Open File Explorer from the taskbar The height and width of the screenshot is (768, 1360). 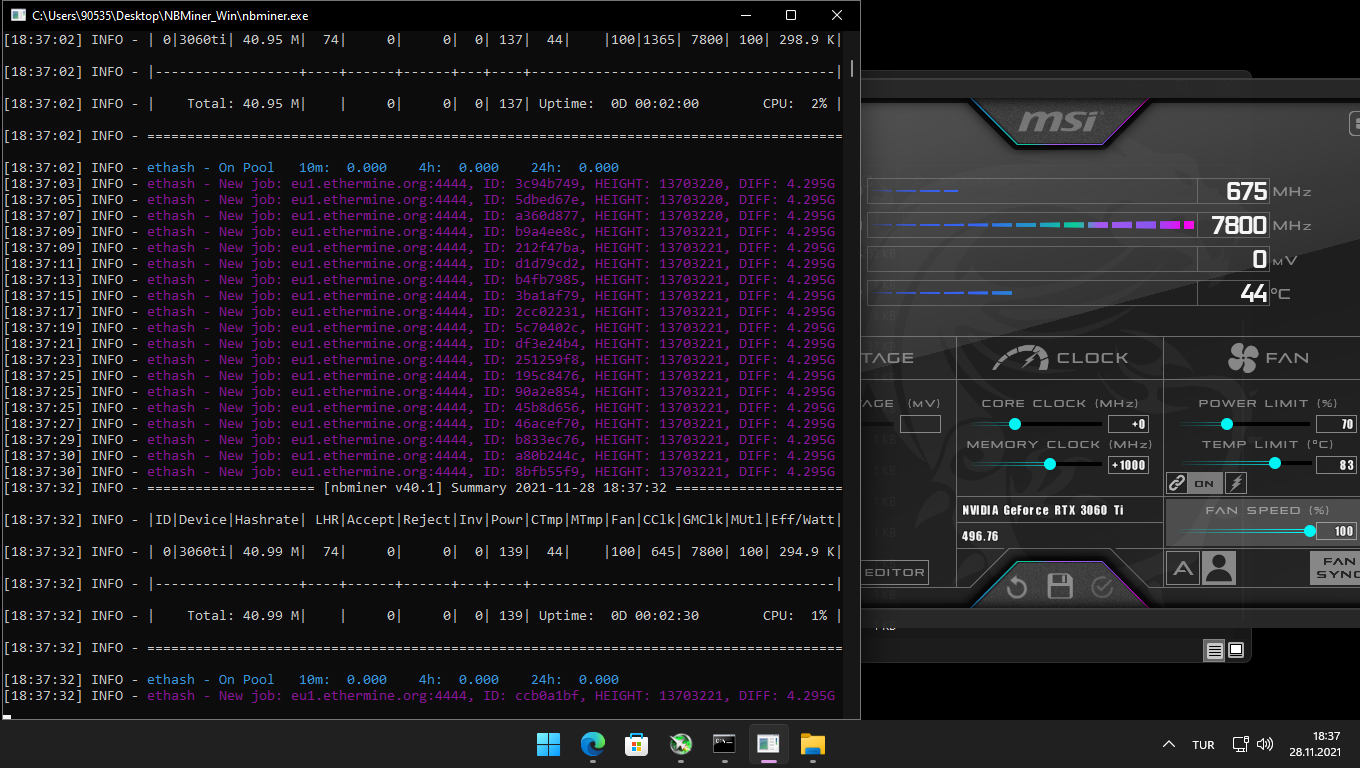click(813, 744)
